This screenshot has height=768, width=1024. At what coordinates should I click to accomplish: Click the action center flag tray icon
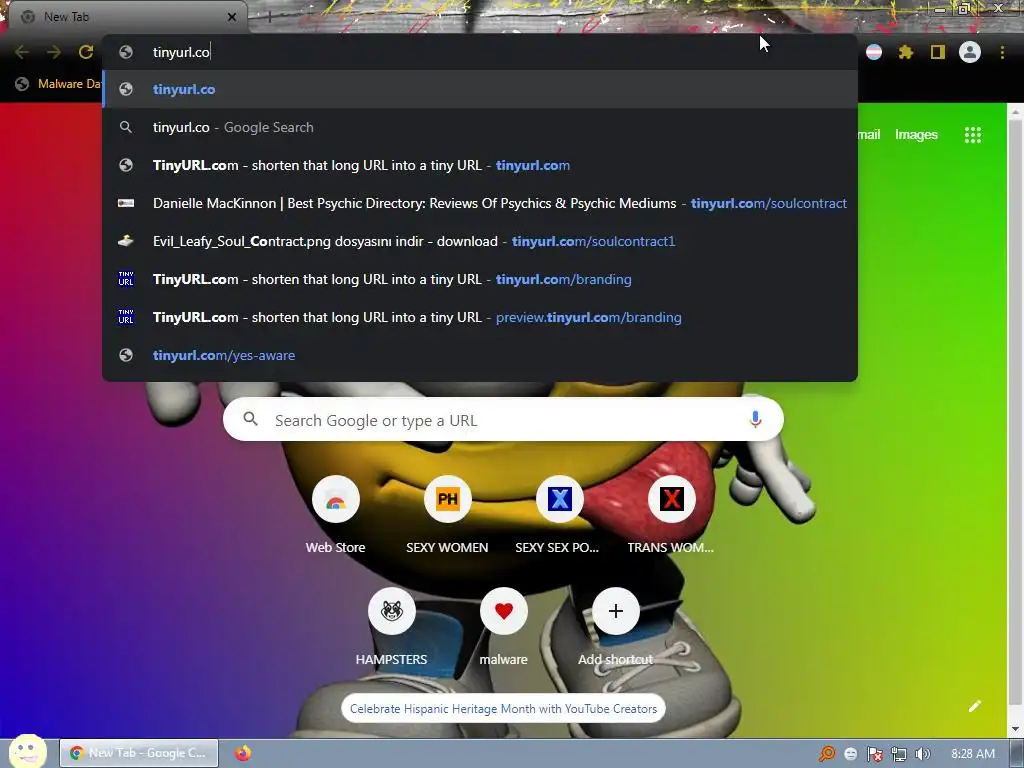pos(874,754)
